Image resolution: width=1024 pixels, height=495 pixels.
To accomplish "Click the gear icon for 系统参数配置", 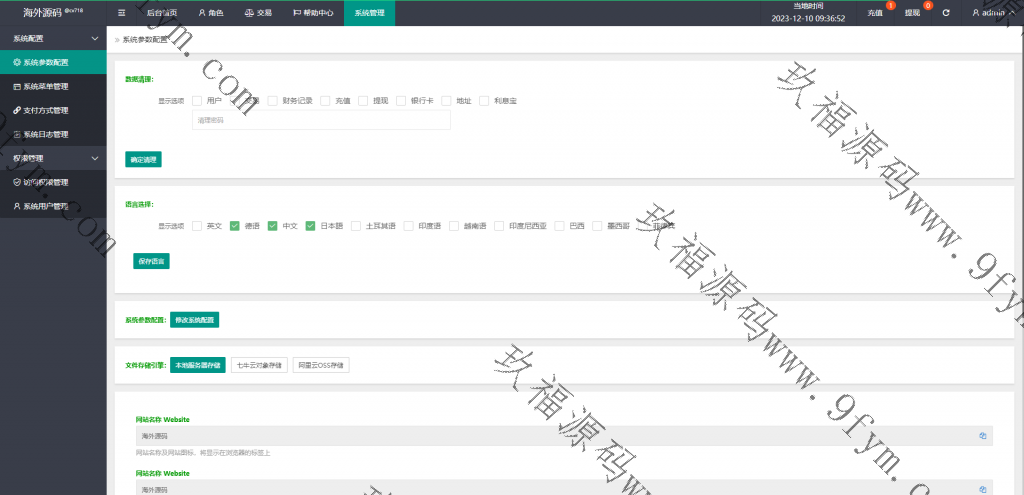I will tap(16, 62).
